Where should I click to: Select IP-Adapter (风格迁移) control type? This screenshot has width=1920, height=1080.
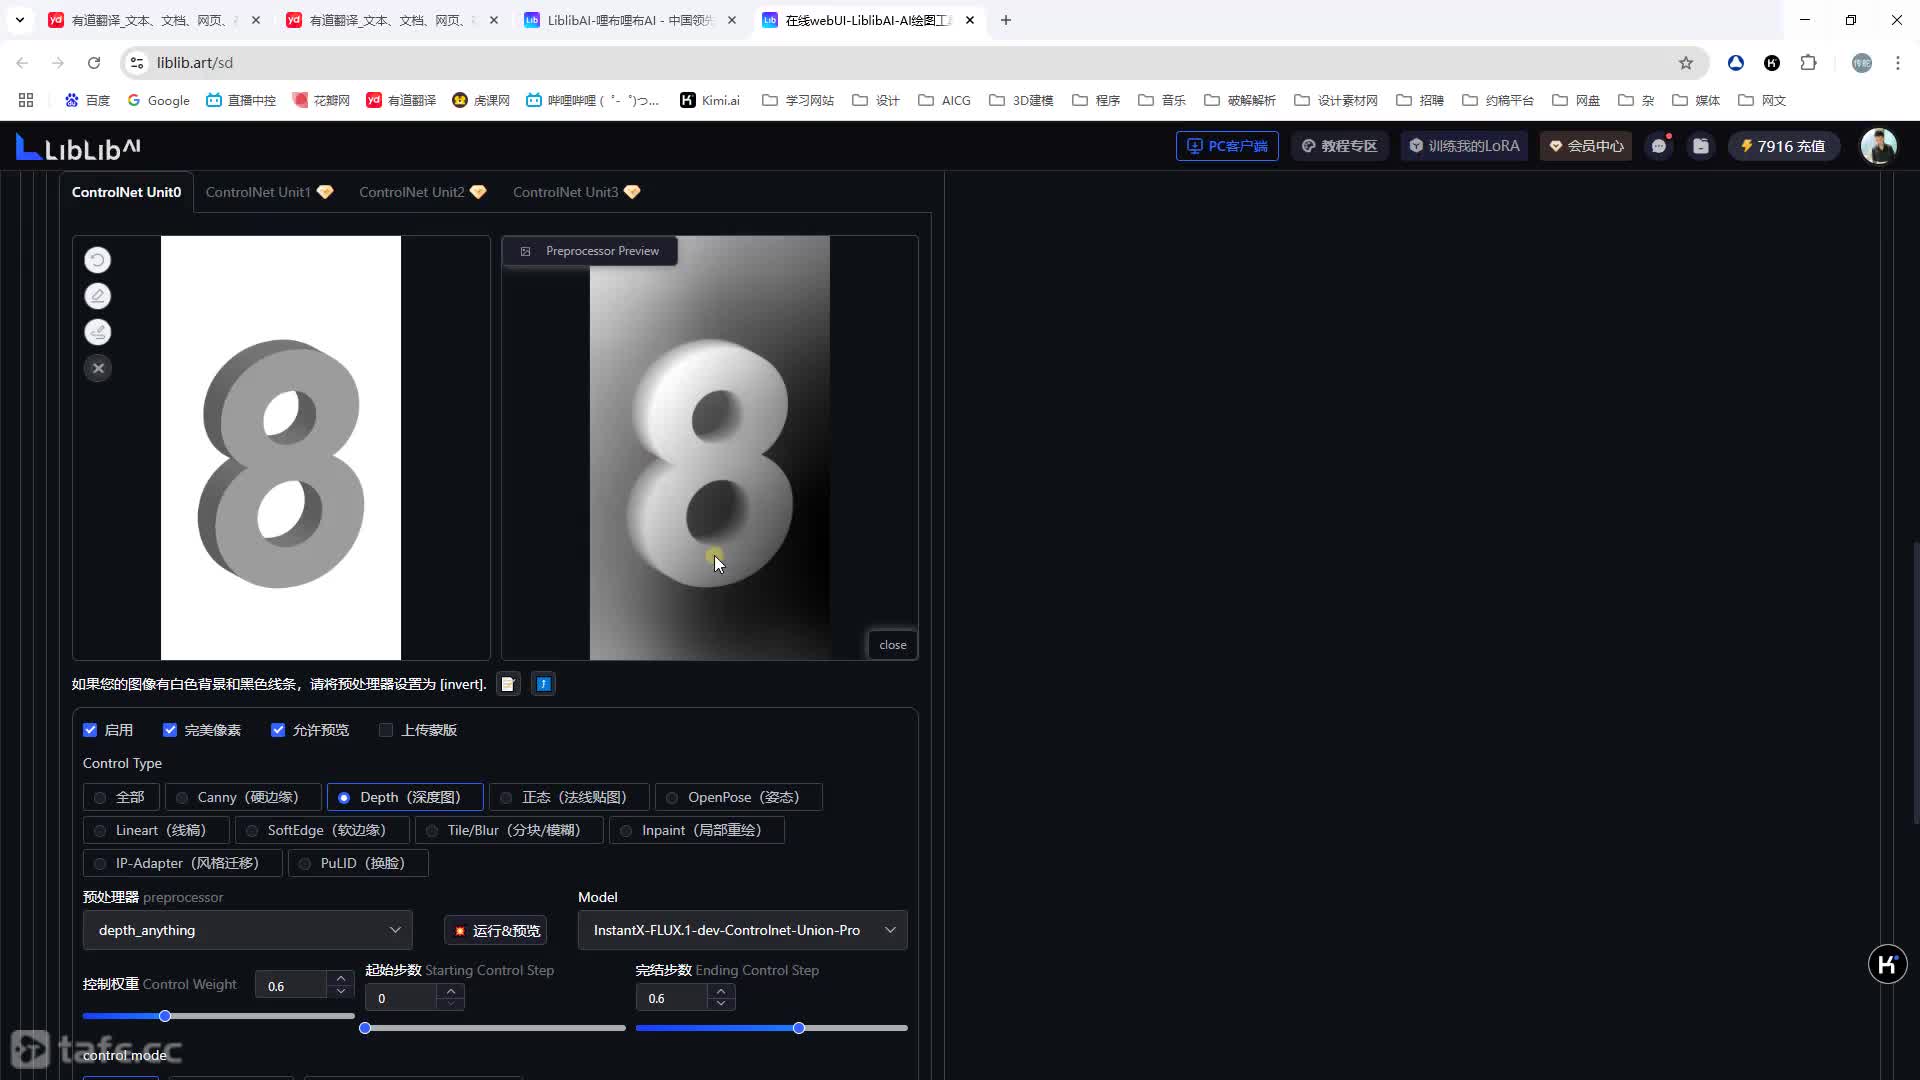tap(182, 863)
